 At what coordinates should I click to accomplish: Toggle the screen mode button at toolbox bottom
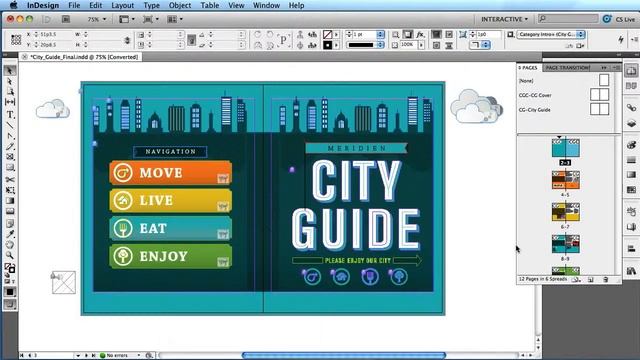coord(10,304)
